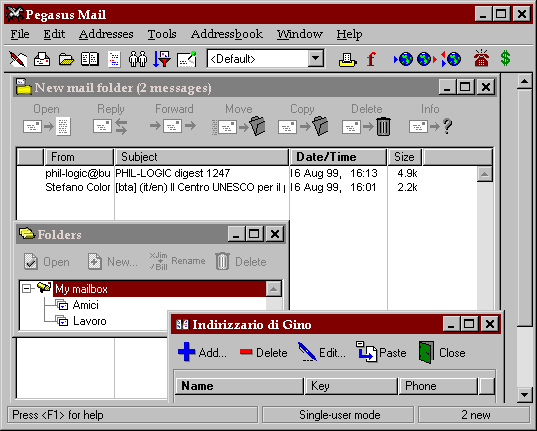Click the check host for mail globe icon
Viewport: 537px width, 431px height.
click(x=403, y=59)
